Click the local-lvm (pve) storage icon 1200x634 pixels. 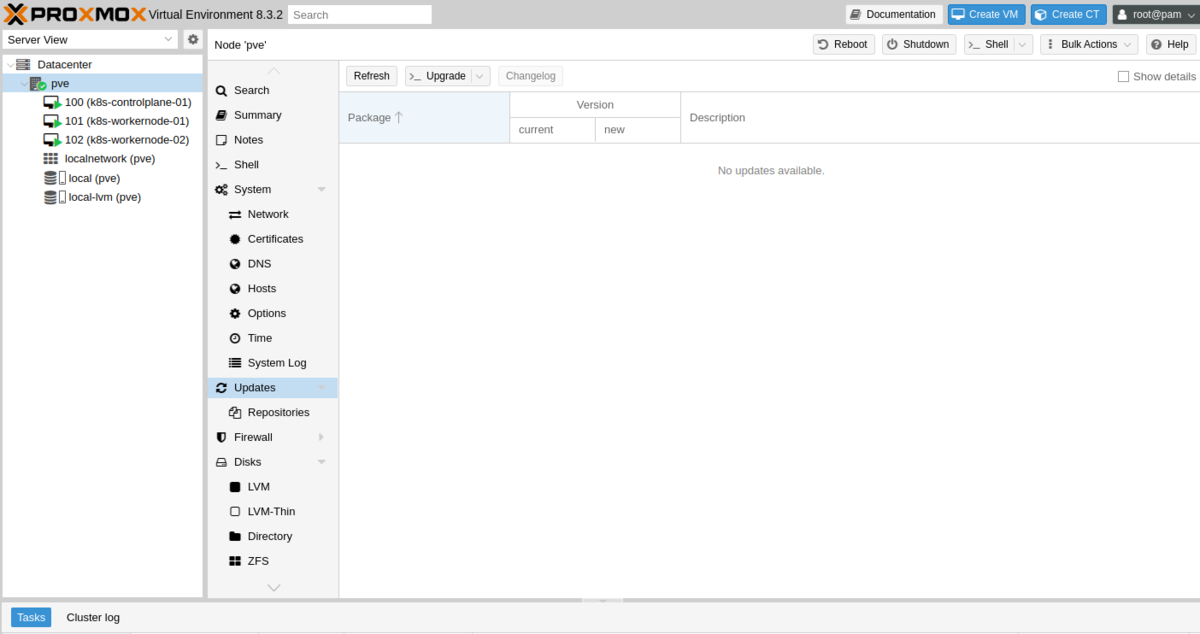click(55, 197)
